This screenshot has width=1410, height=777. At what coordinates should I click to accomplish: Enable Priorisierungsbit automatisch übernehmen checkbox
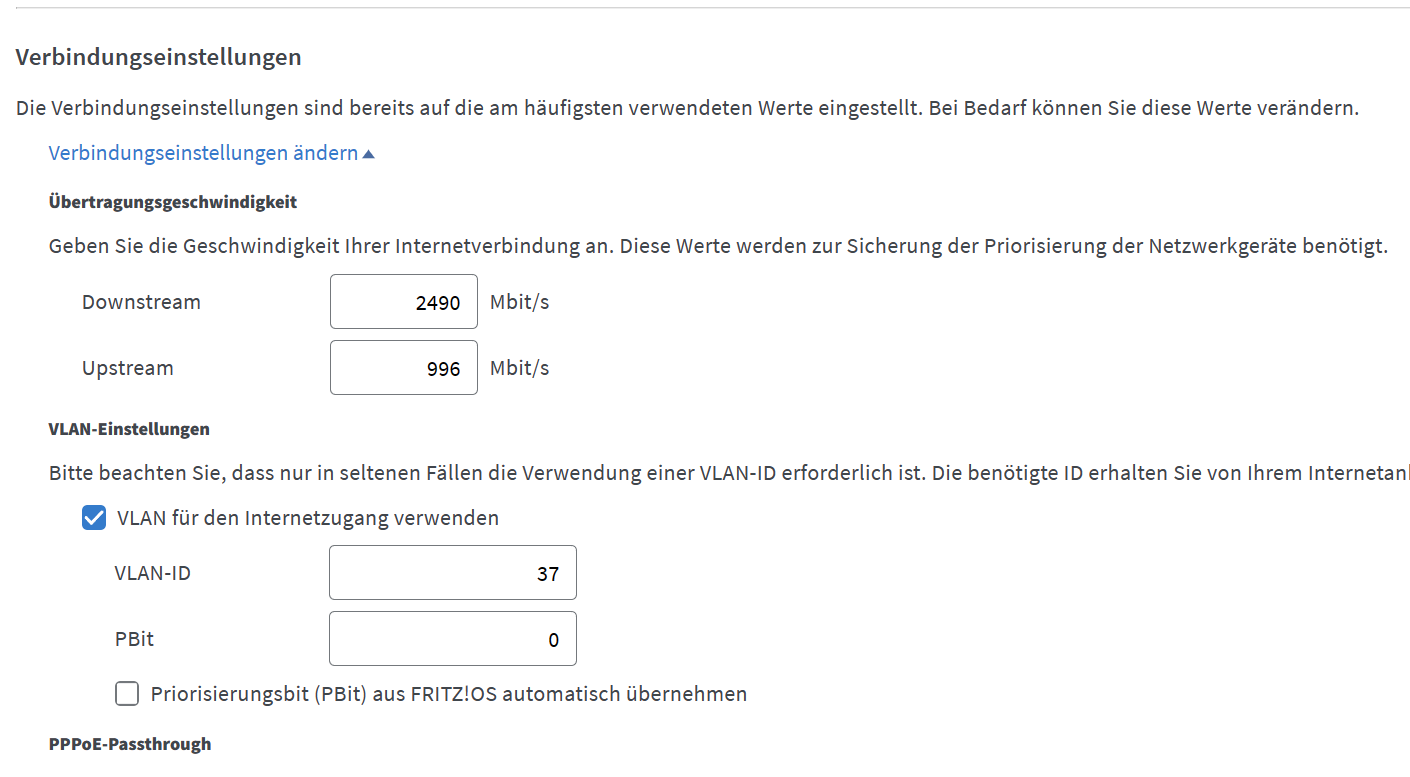click(x=127, y=693)
